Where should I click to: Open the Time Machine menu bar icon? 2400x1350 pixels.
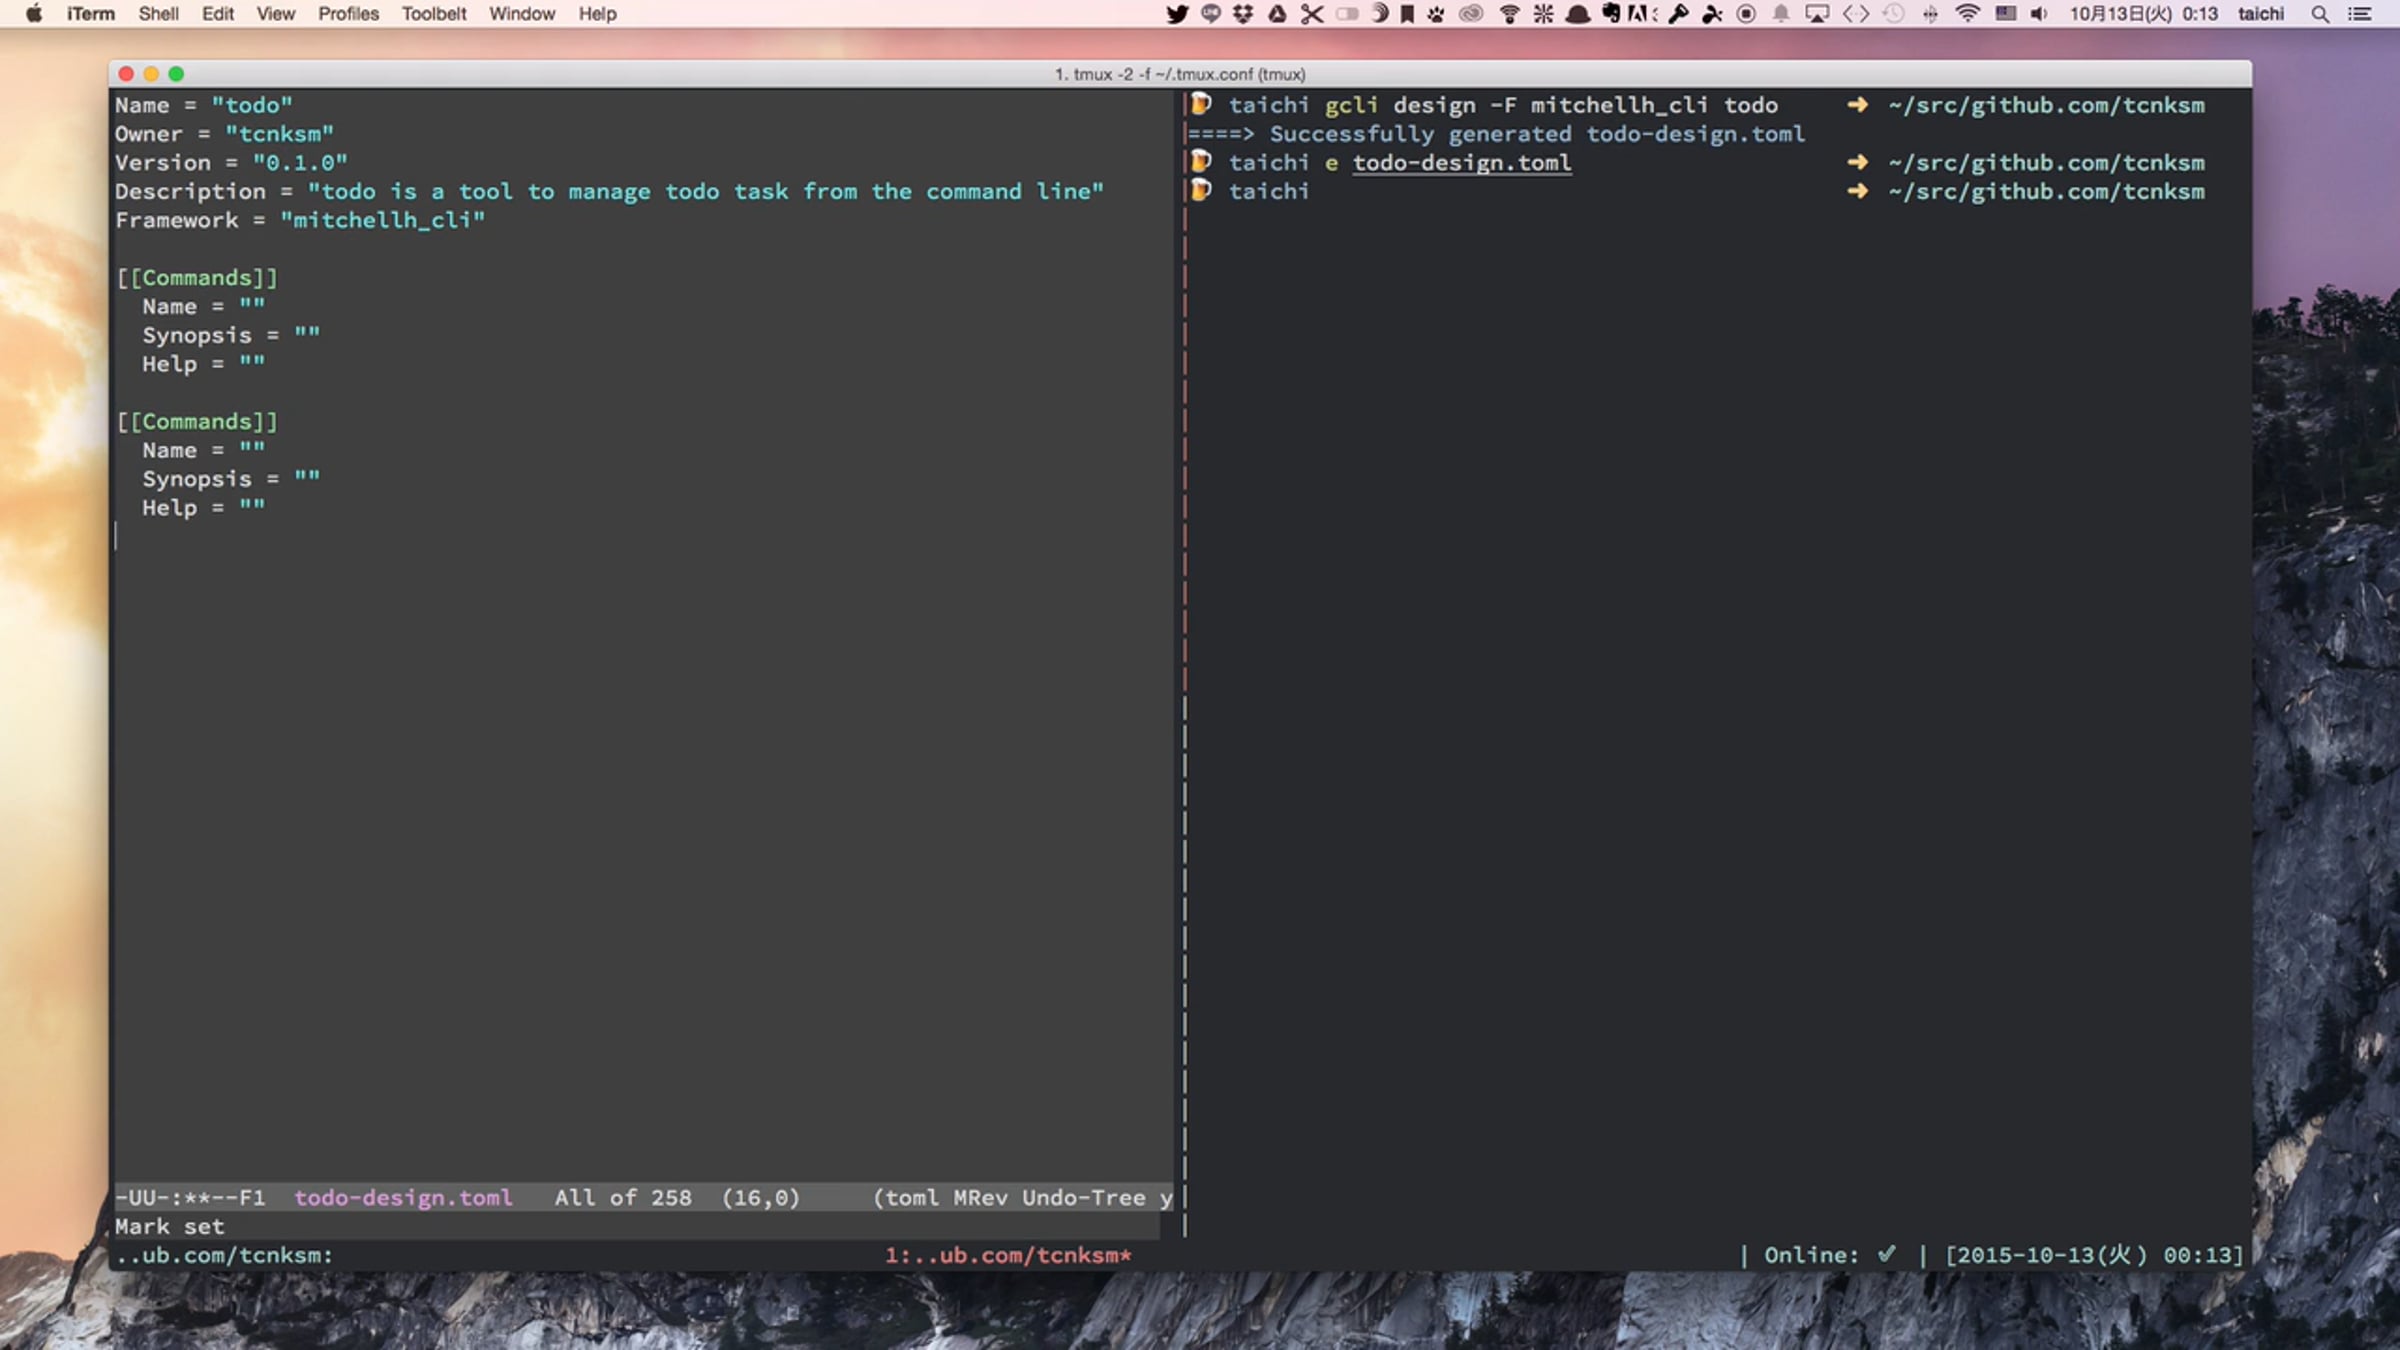[x=1893, y=14]
